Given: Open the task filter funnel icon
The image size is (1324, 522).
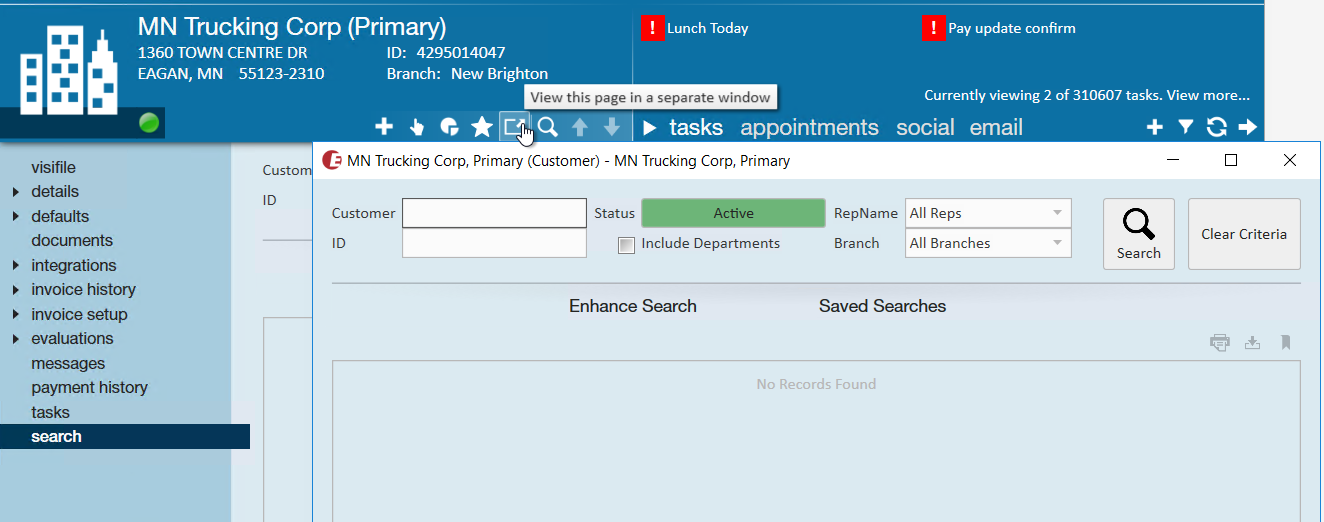Looking at the screenshot, I should (x=1186, y=127).
